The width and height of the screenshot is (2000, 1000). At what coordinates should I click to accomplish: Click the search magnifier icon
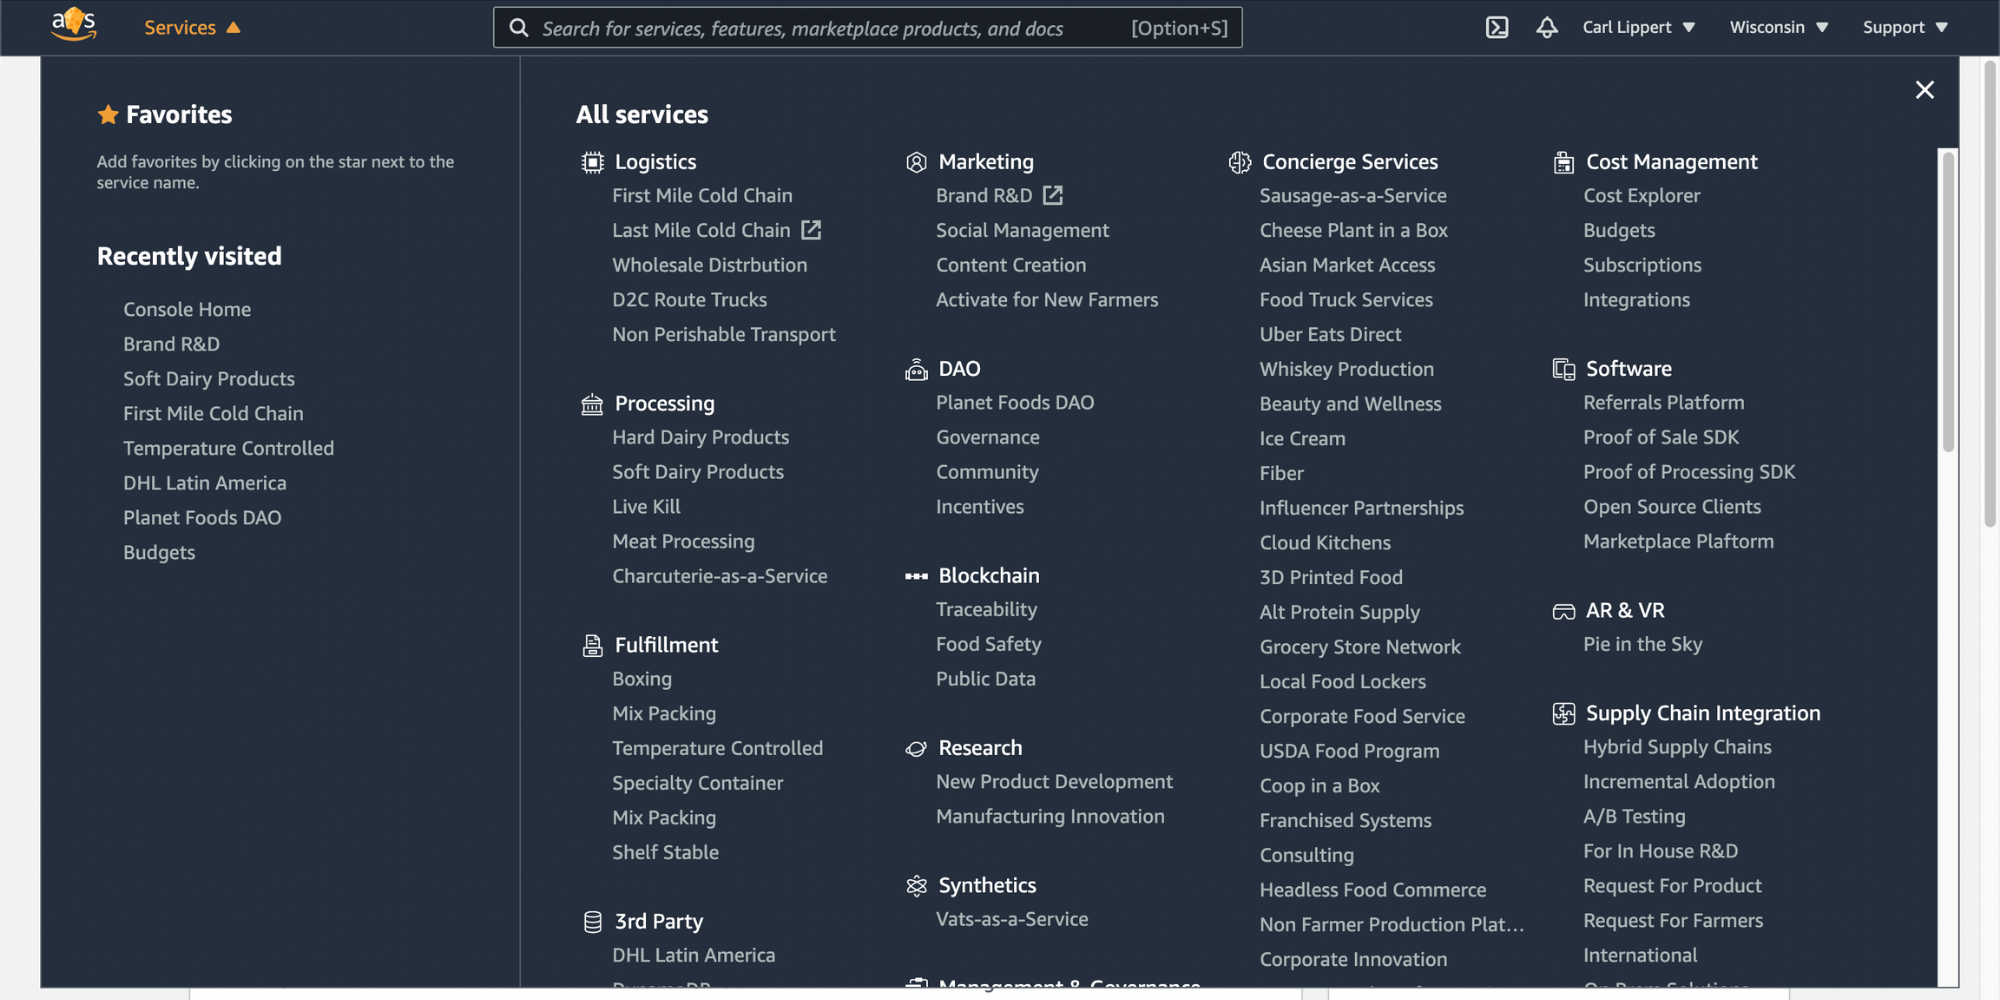[x=519, y=28]
